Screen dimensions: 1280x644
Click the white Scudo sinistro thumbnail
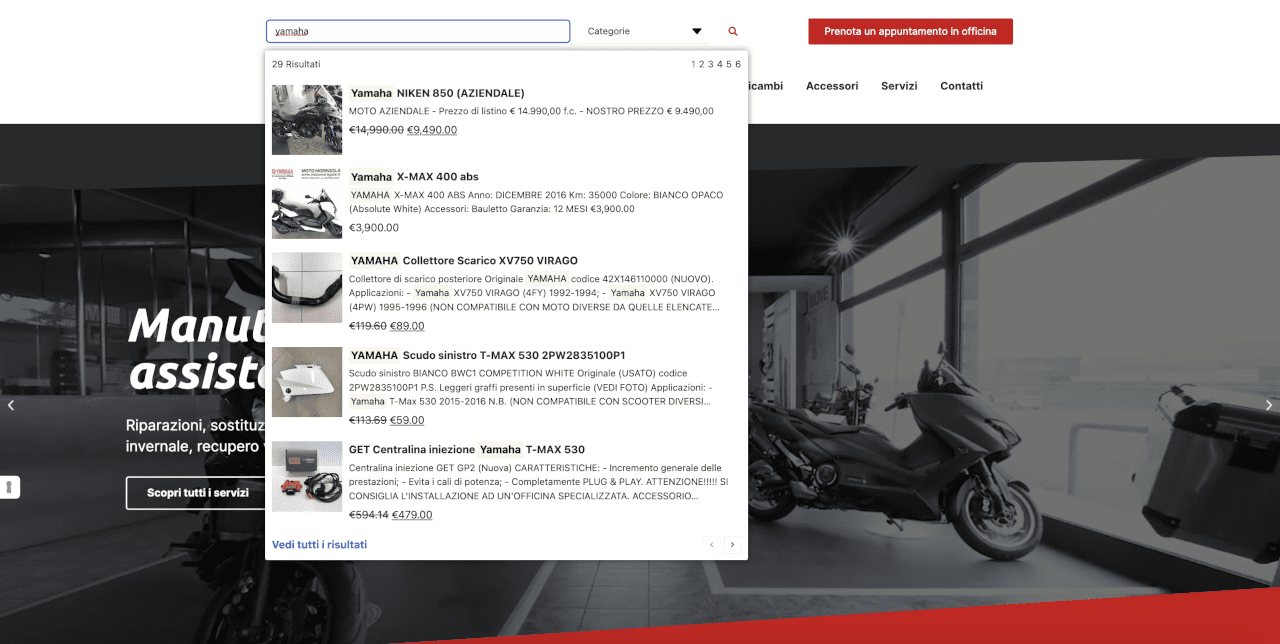(307, 381)
